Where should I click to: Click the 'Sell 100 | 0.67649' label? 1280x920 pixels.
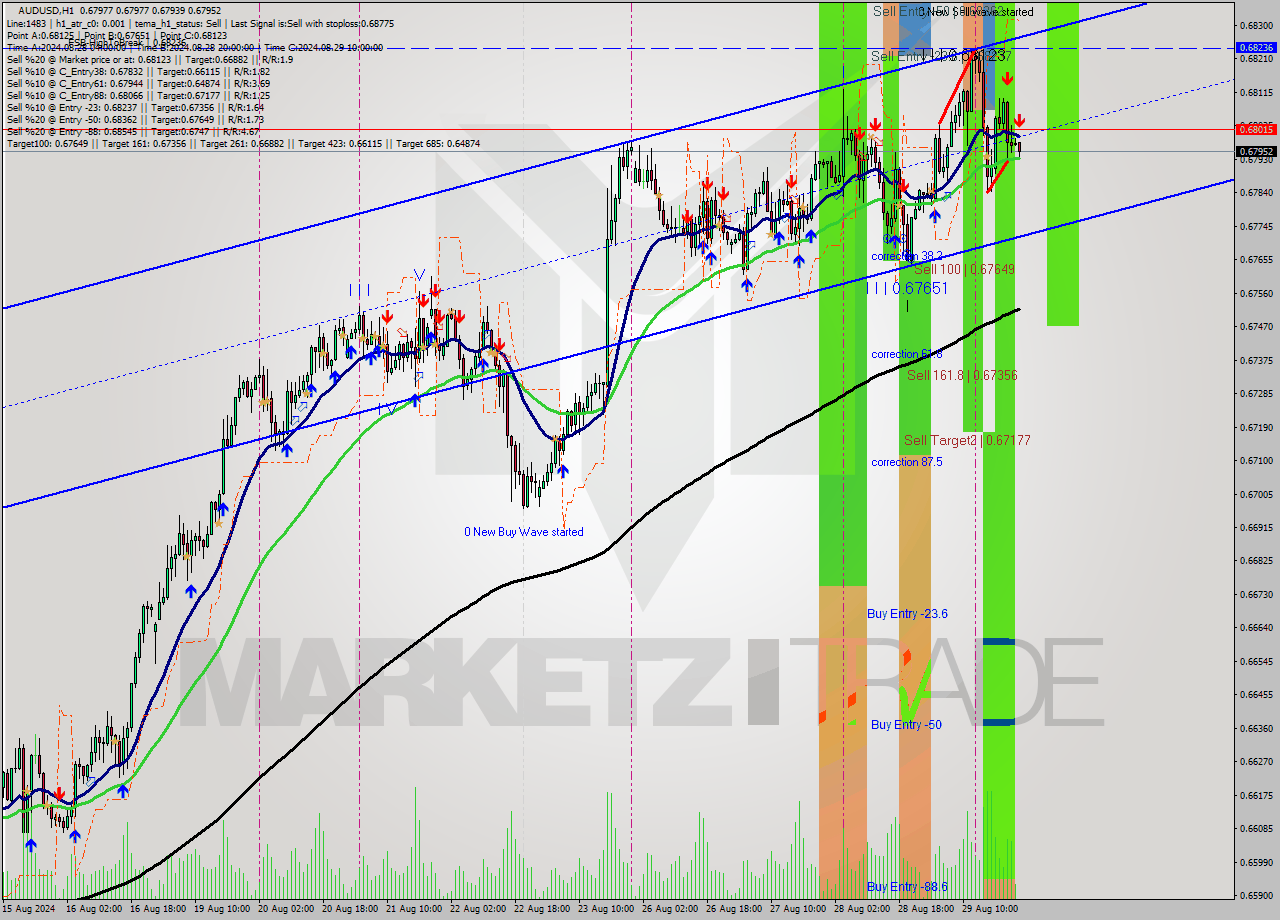(964, 269)
